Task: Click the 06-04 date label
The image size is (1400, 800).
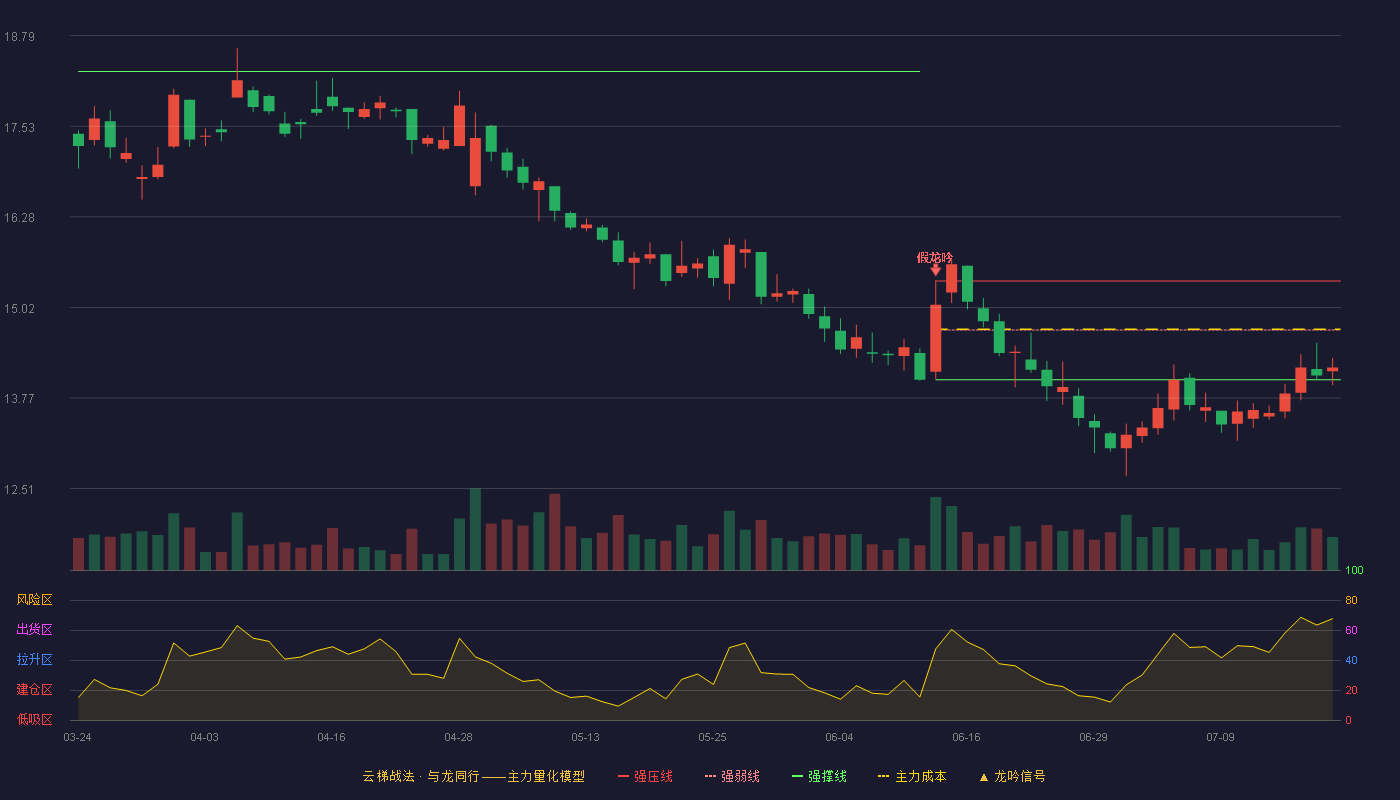Action: coord(839,737)
